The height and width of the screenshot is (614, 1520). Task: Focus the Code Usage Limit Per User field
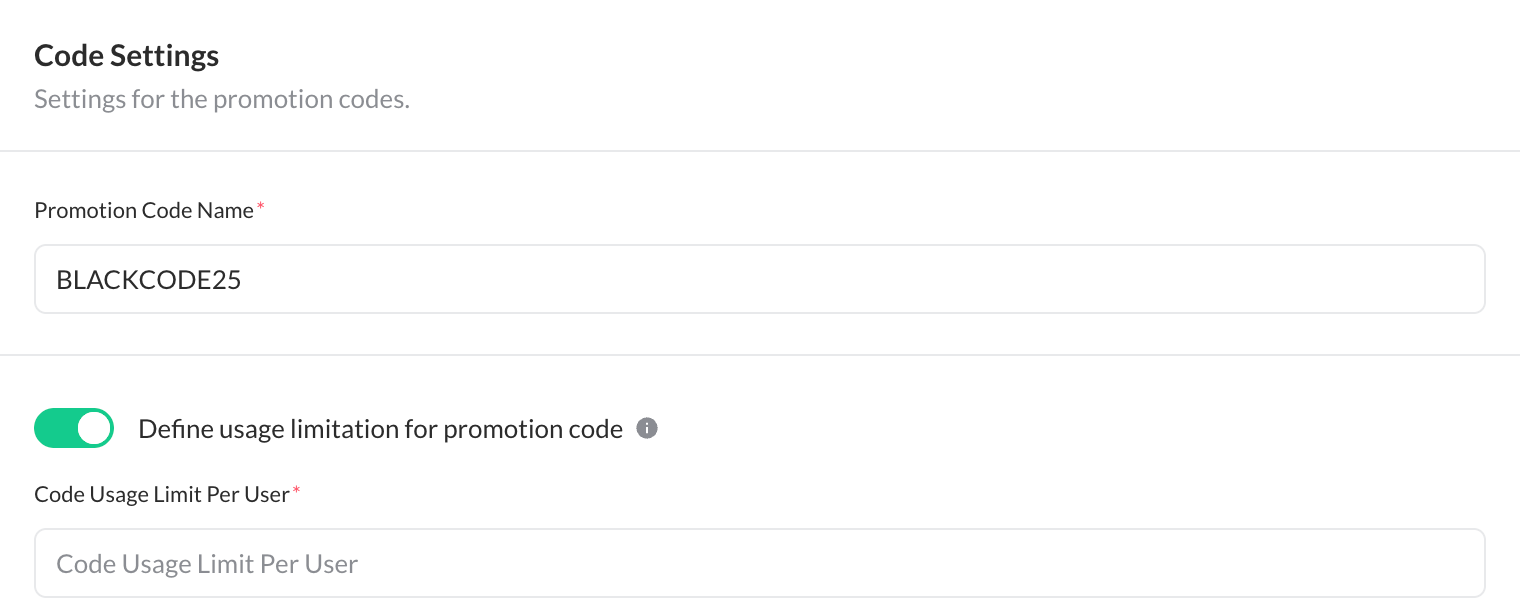coord(759,563)
